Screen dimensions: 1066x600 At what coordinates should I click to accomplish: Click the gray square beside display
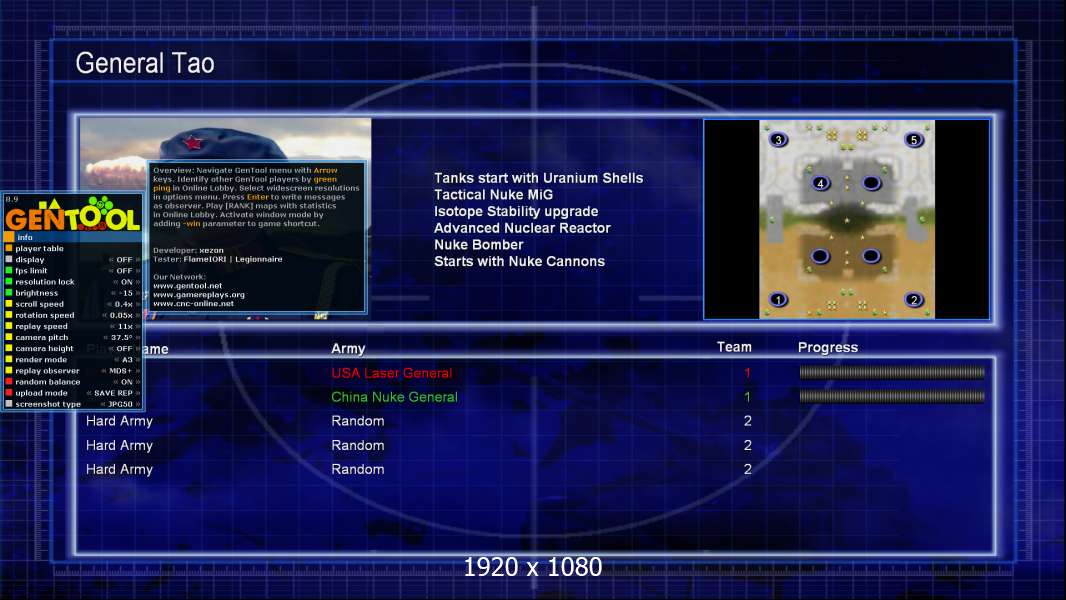9,260
